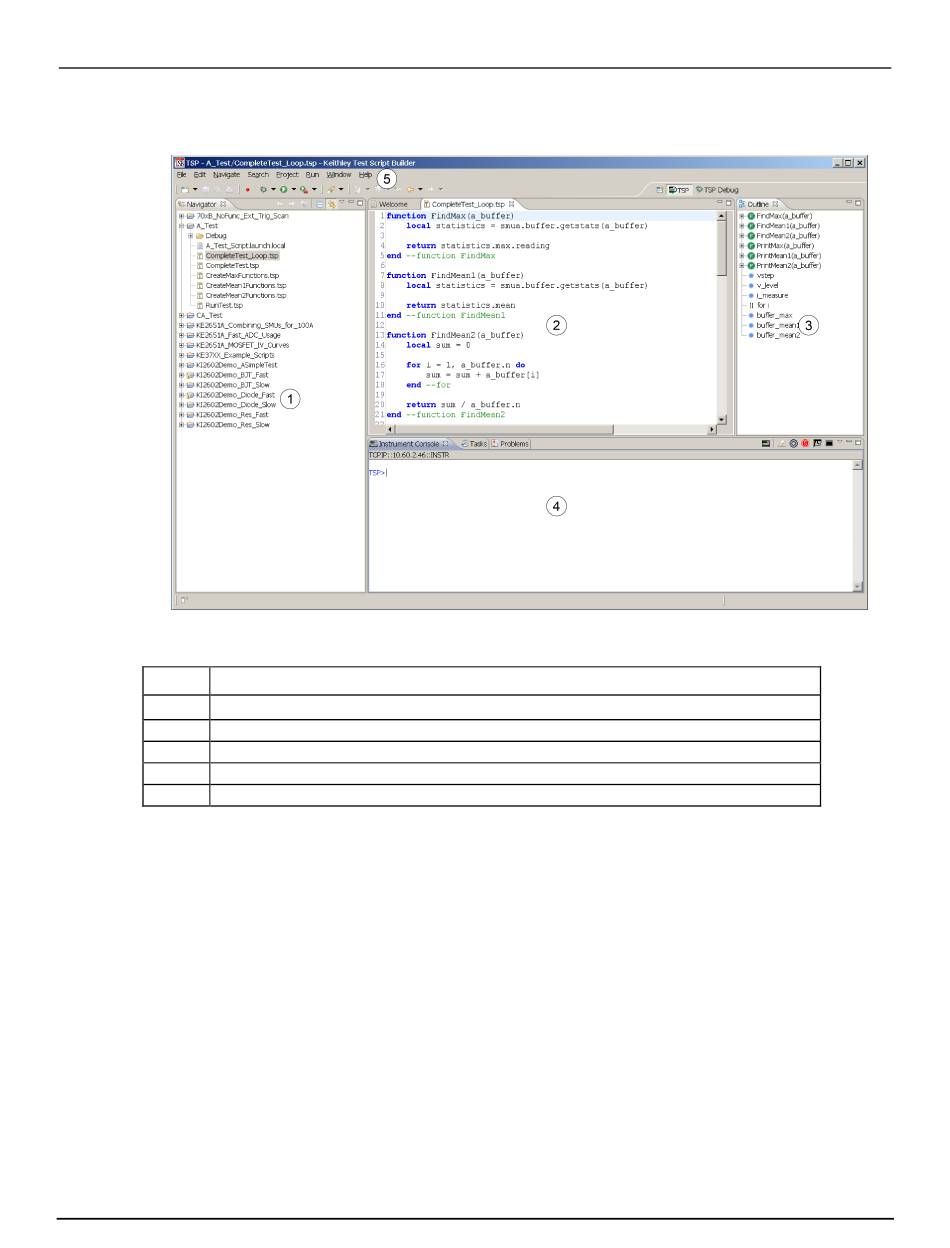Expand the Debug folder
Screen dimensions: 950x1248
point(191,236)
